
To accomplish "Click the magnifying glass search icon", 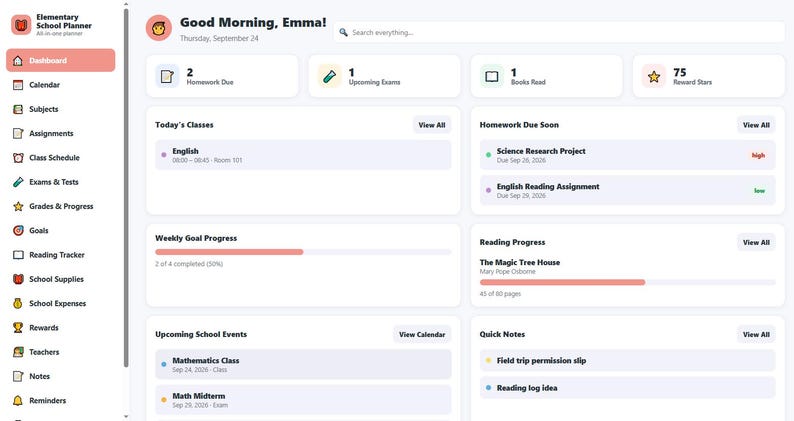I will click(343, 32).
